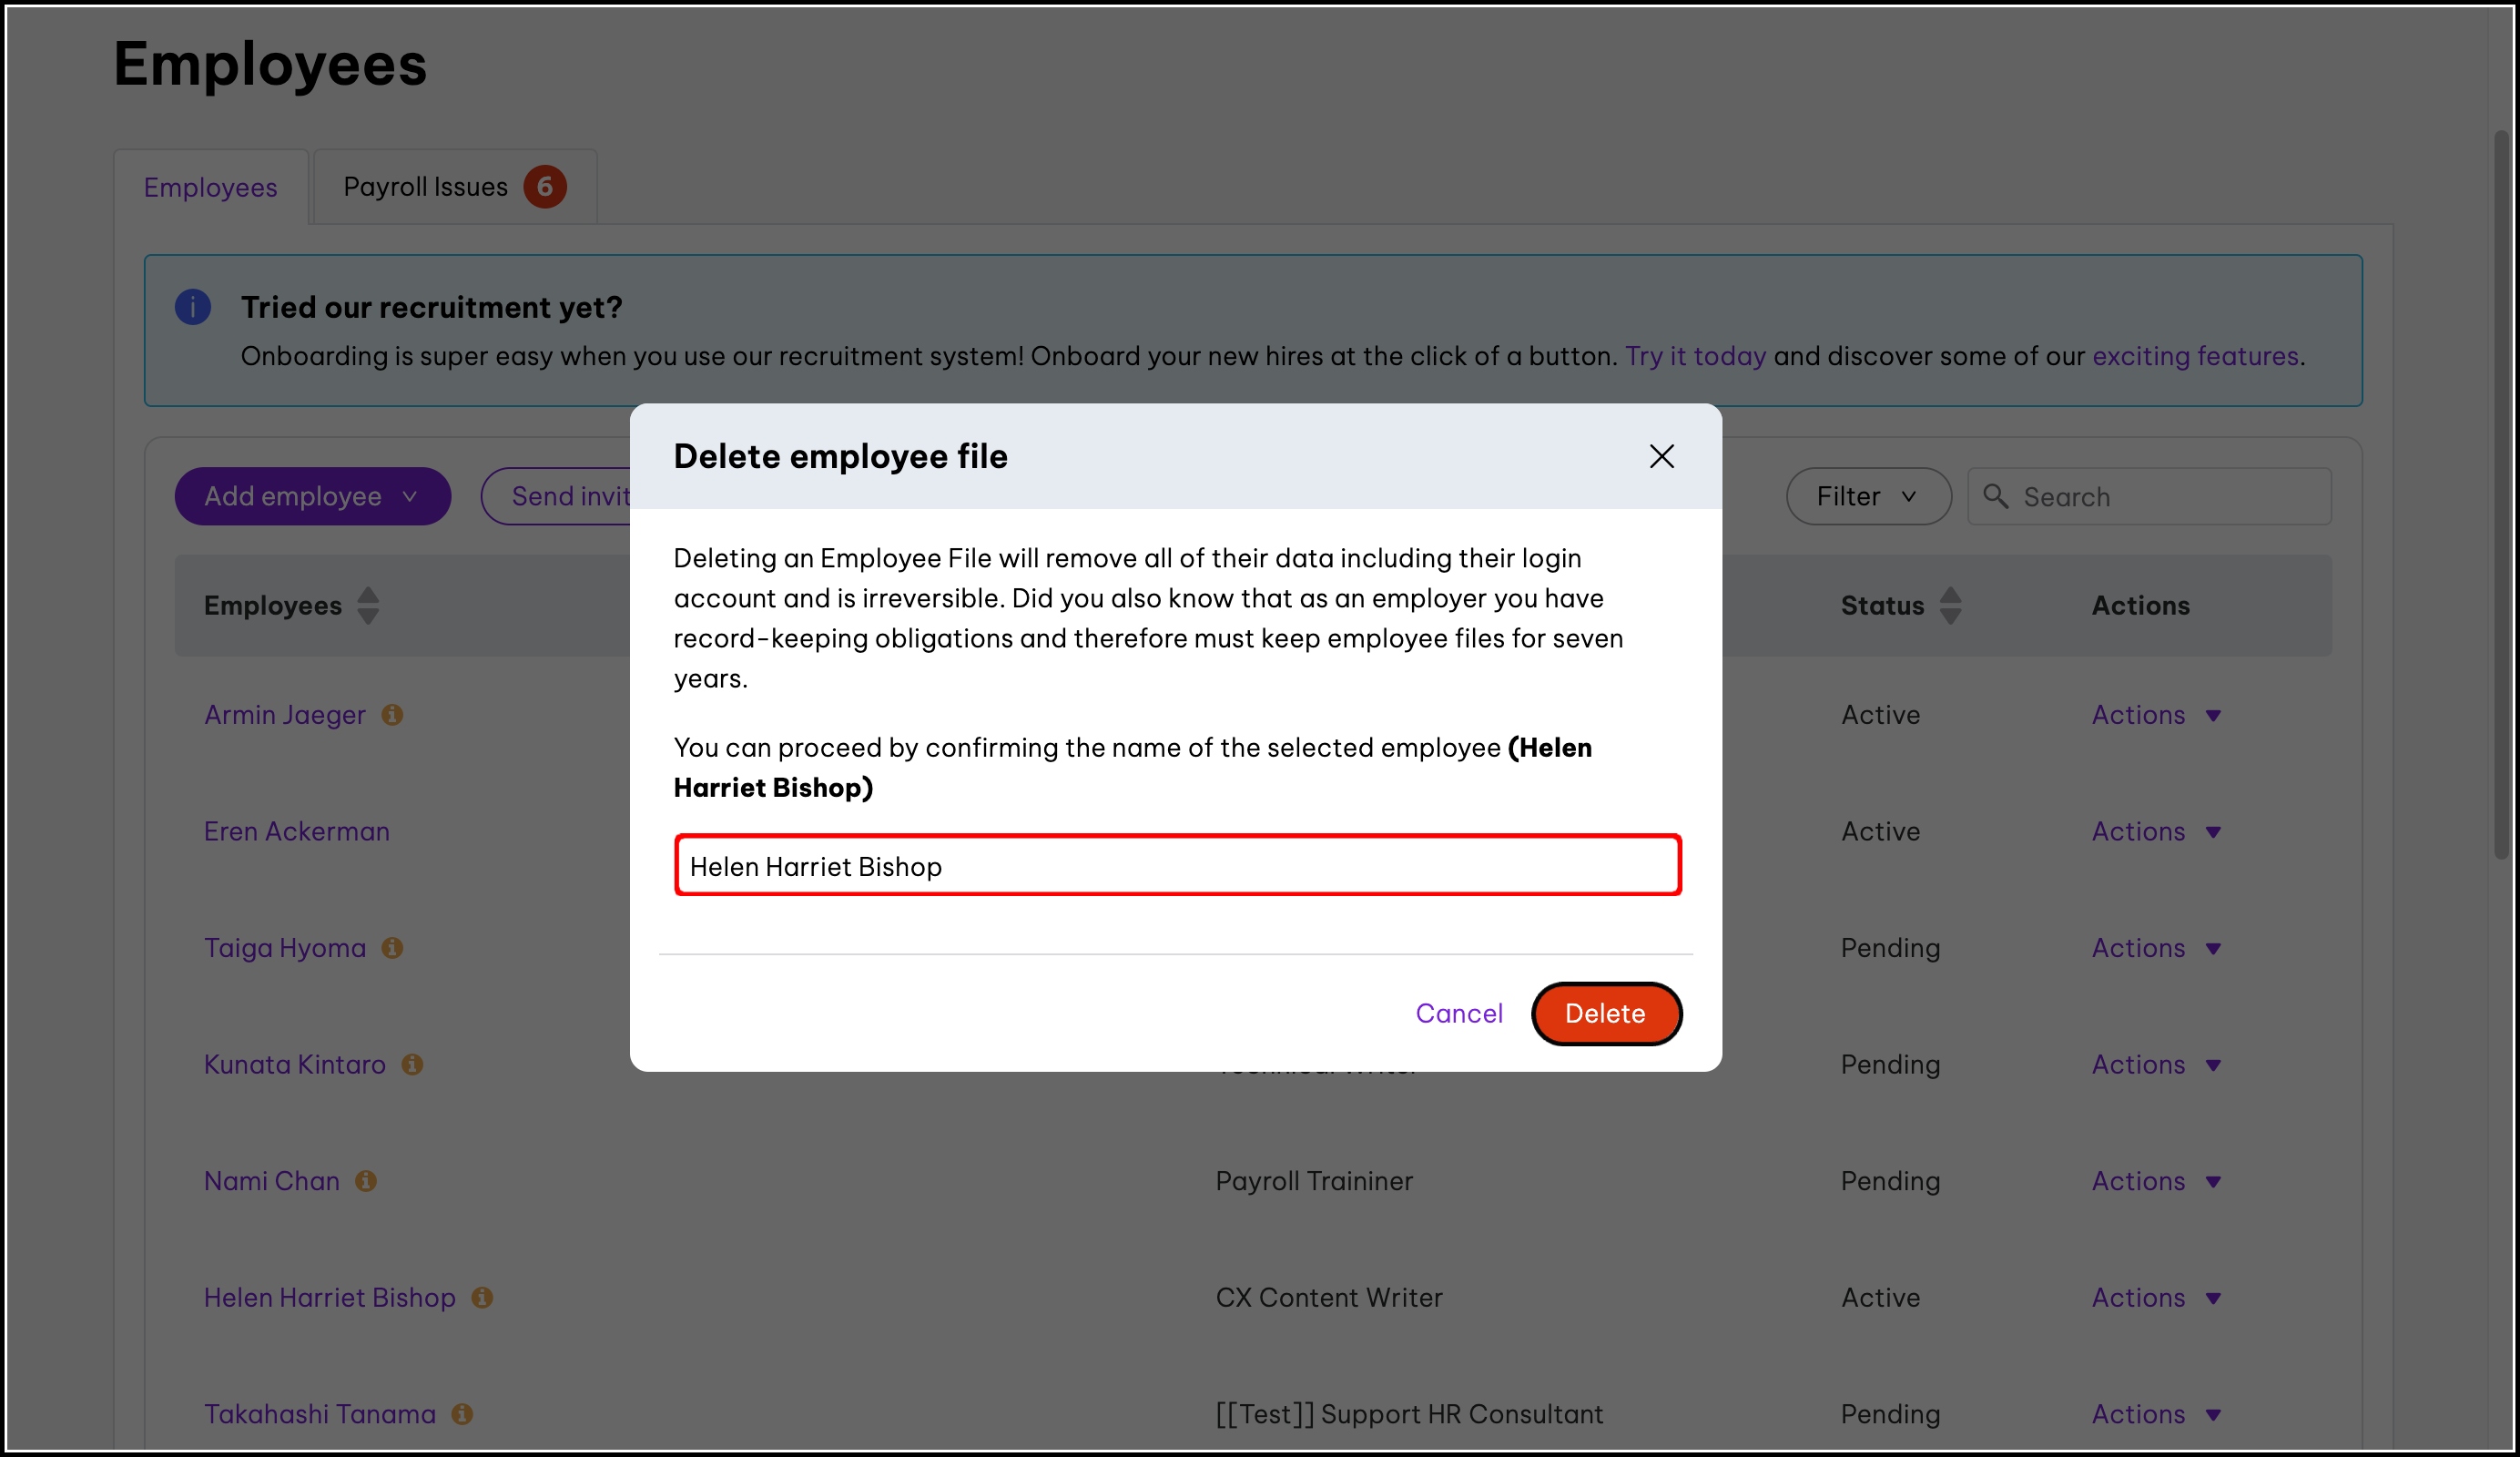Click info icon beside Armin Jaeger
Image resolution: width=2520 pixels, height=1457 pixels.
click(392, 715)
